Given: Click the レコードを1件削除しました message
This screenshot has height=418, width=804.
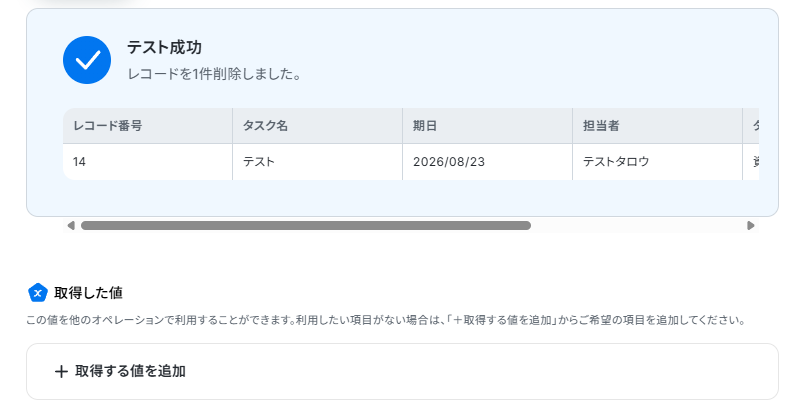Looking at the screenshot, I should point(214,74).
